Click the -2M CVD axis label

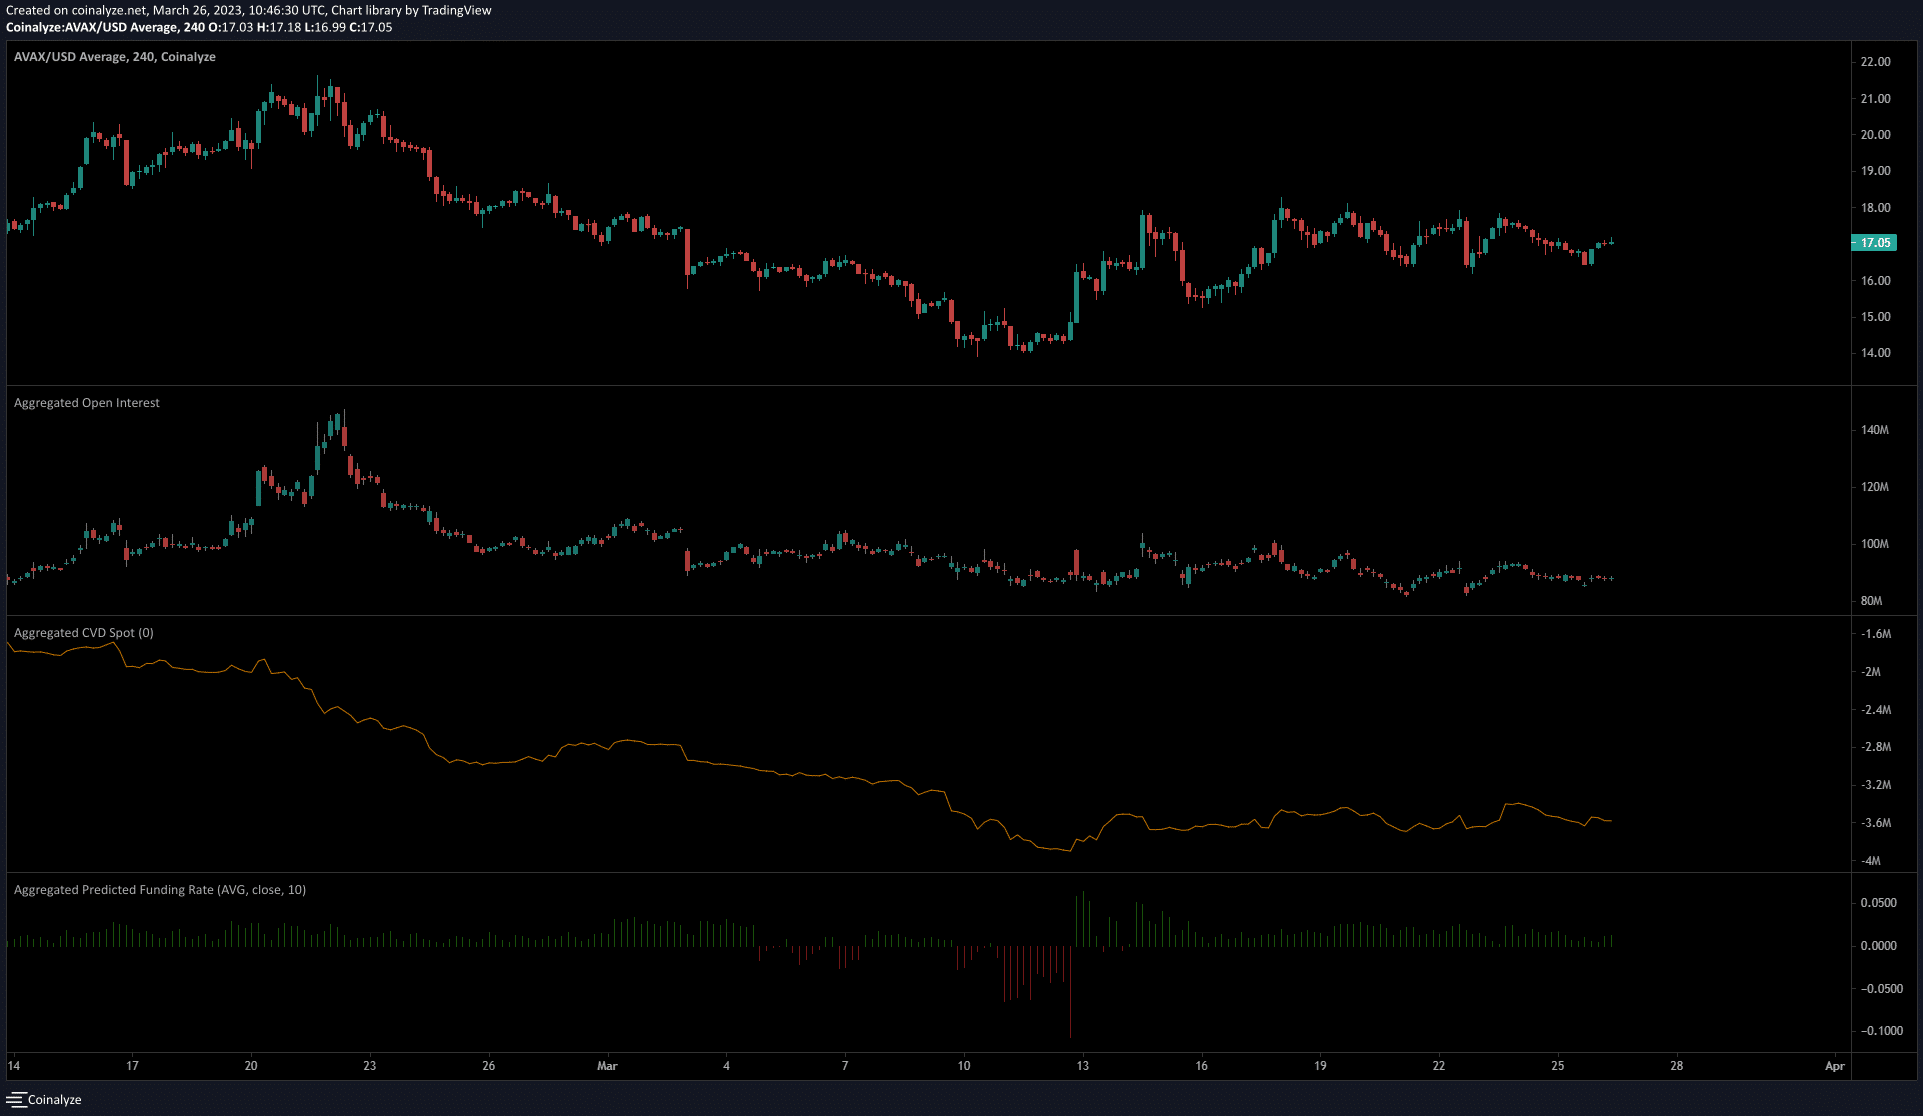1871,672
